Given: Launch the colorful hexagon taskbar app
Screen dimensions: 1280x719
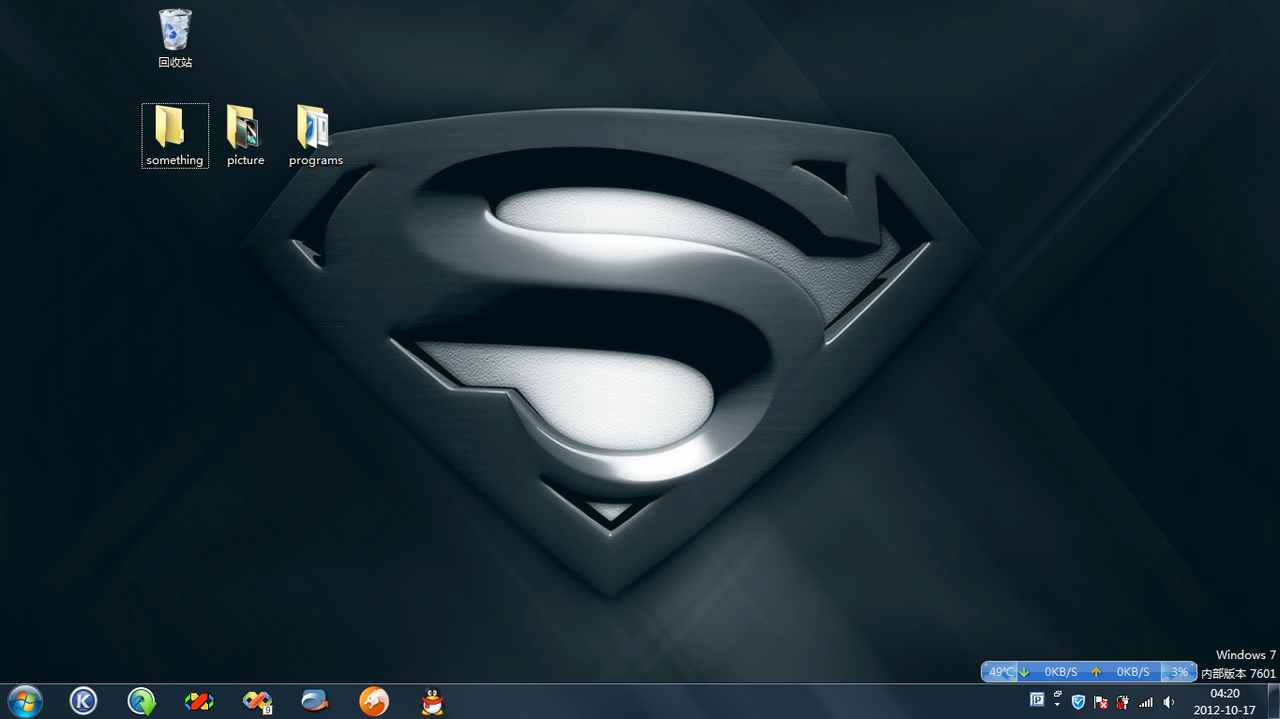Looking at the screenshot, I should tap(200, 701).
